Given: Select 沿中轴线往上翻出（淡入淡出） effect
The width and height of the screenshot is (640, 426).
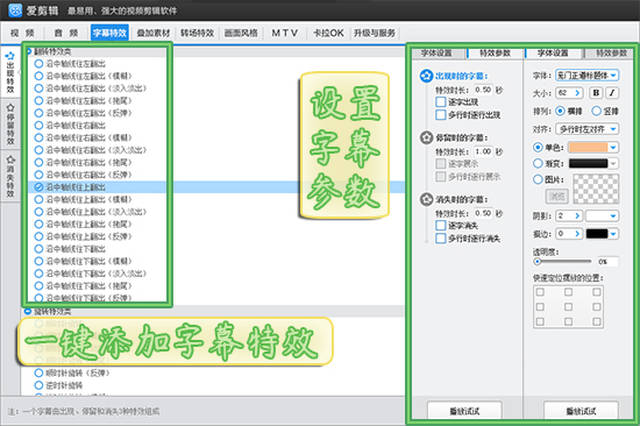Looking at the screenshot, I should [90, 212].
